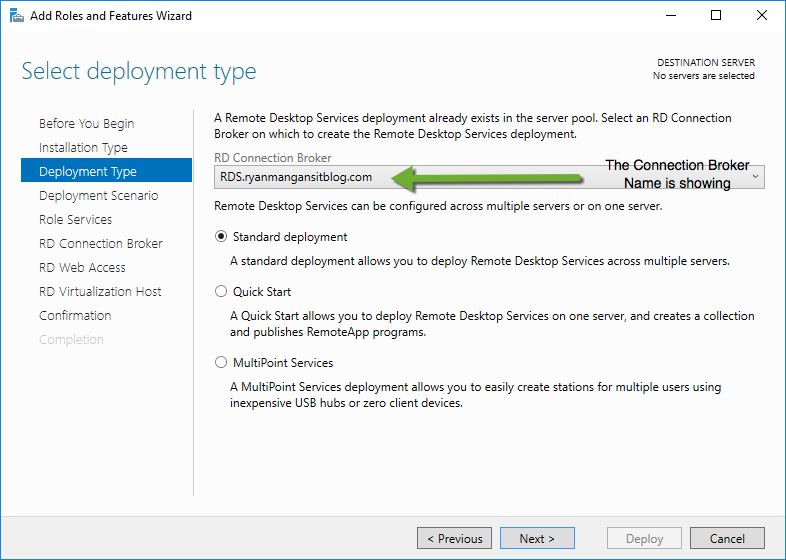Click the 'DESTINATION SERVER' label

(x=706, y=63)
